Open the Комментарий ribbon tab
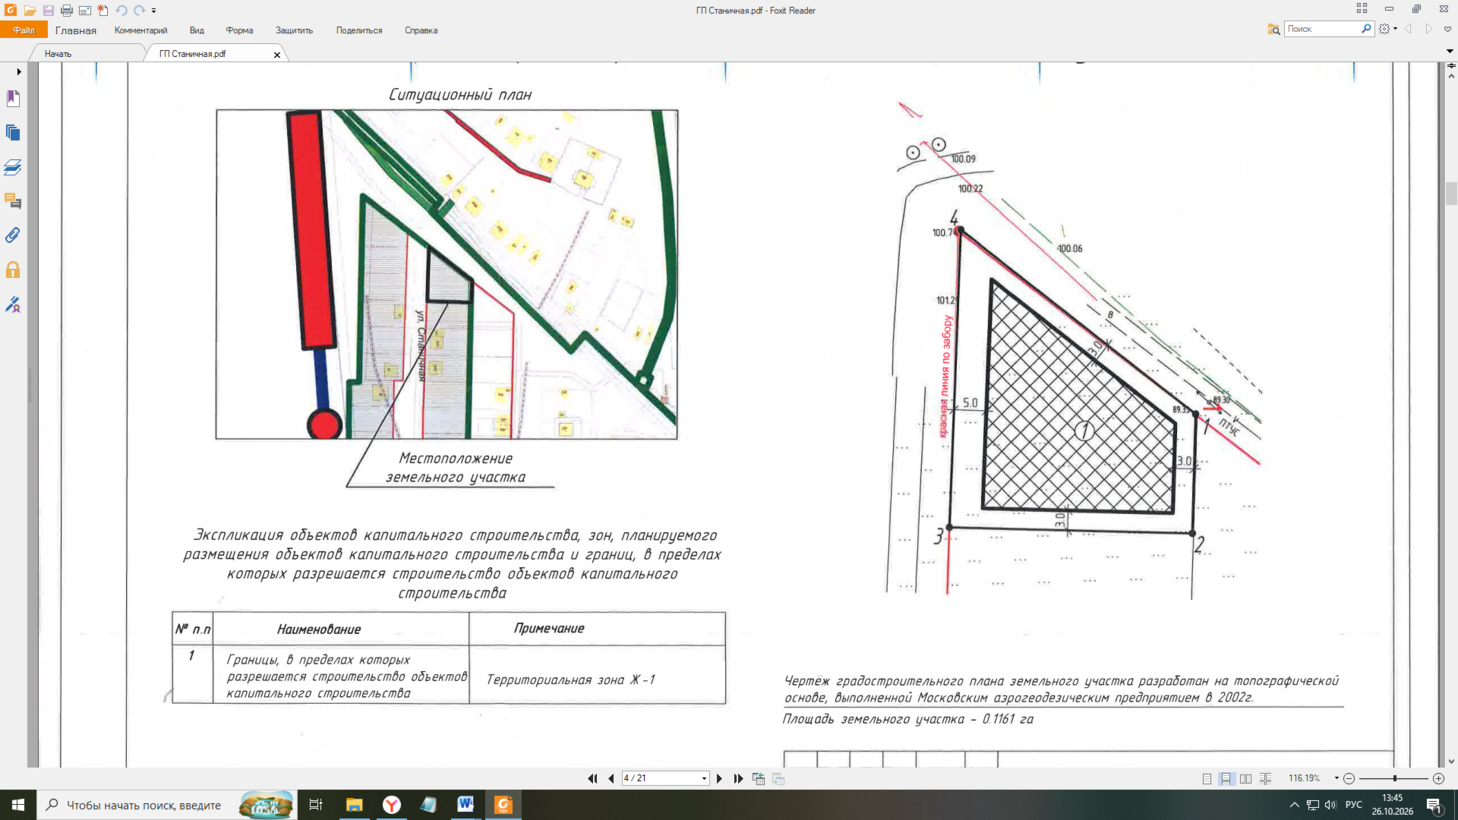The width and height of the screenshot is (1458, 820). pos(141,30)
